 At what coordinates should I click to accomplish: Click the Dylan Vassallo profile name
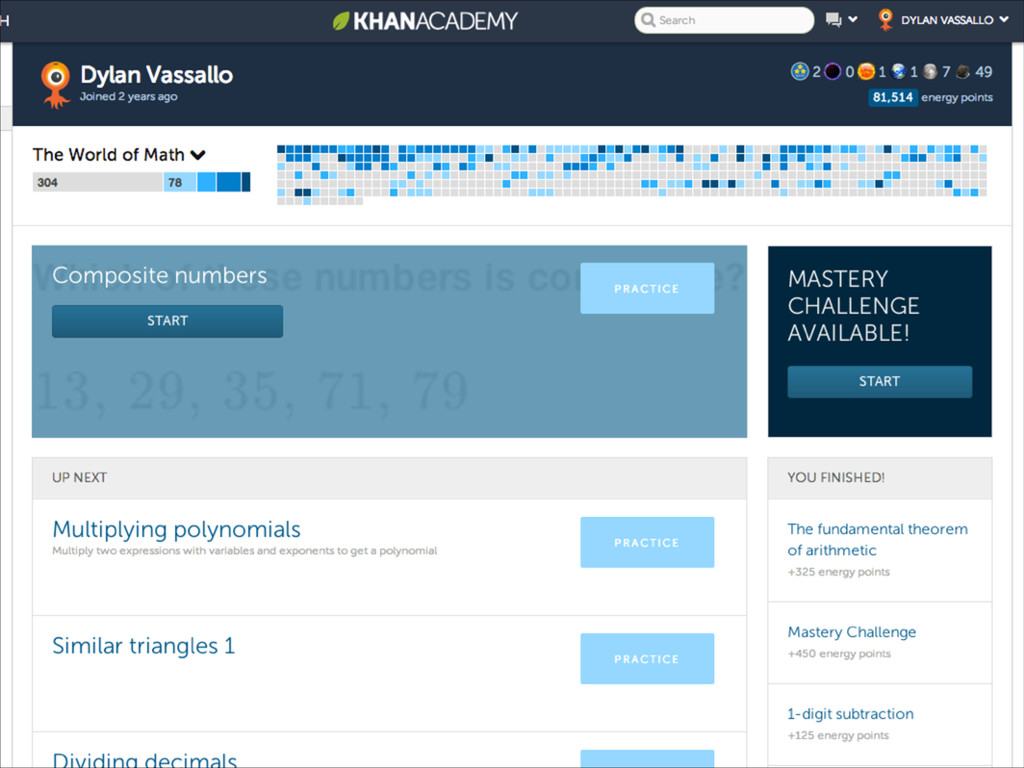[156, 75]
